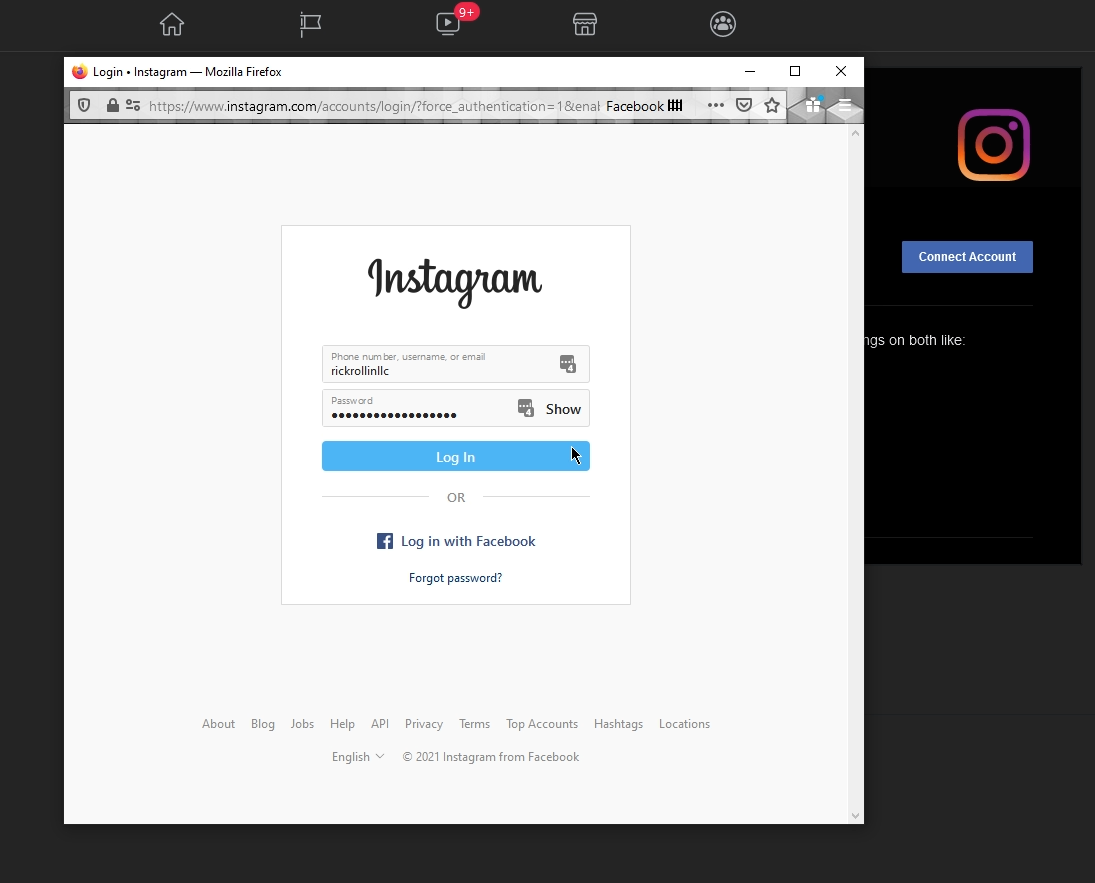Viewport: 1095px width, 883px height.
Task: Open the About footer link
Action: [x=219, y=724]
